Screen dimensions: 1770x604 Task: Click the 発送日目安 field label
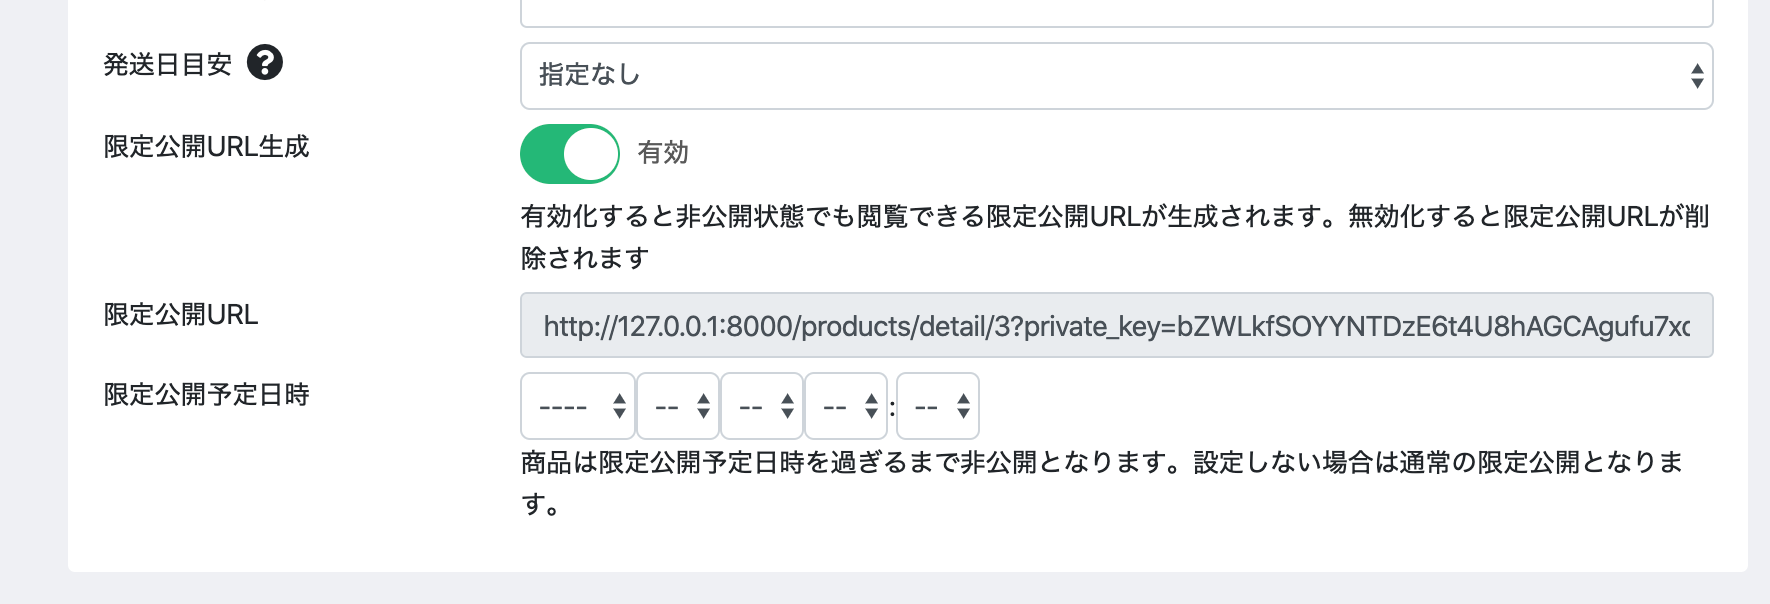point(168,65)
